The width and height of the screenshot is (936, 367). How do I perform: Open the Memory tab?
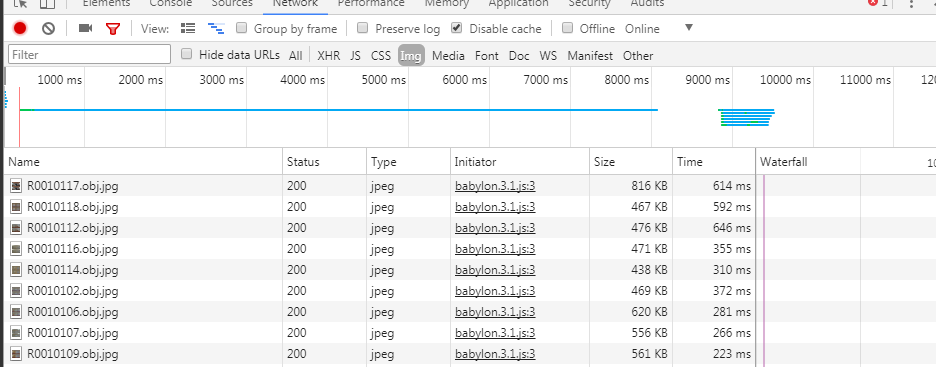[447, 4]
